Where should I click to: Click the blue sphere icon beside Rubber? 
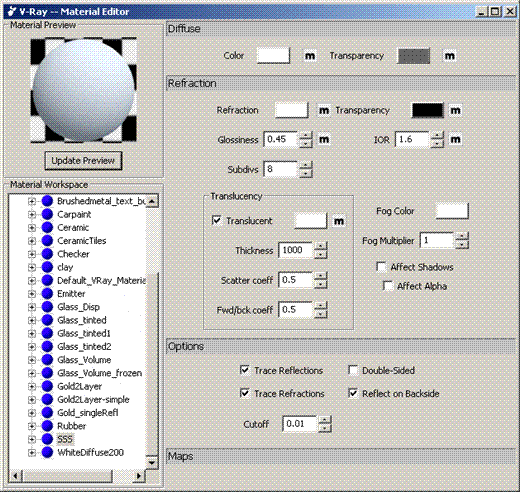tap(47, 426)
